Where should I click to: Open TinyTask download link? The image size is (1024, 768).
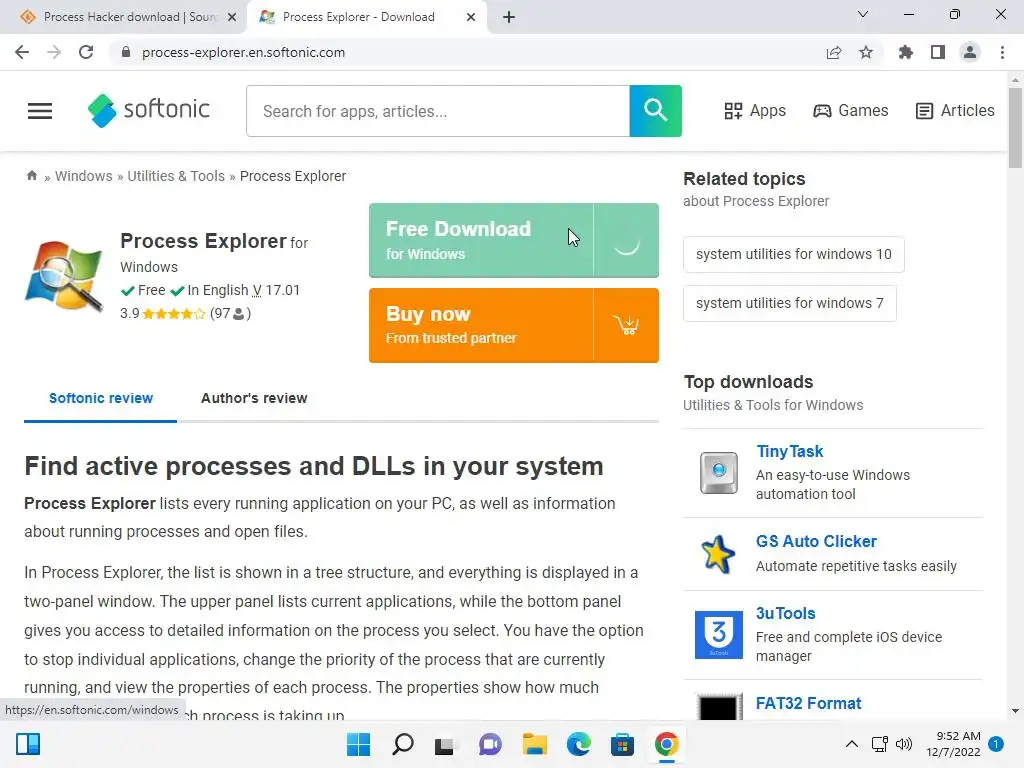point(790,451)
